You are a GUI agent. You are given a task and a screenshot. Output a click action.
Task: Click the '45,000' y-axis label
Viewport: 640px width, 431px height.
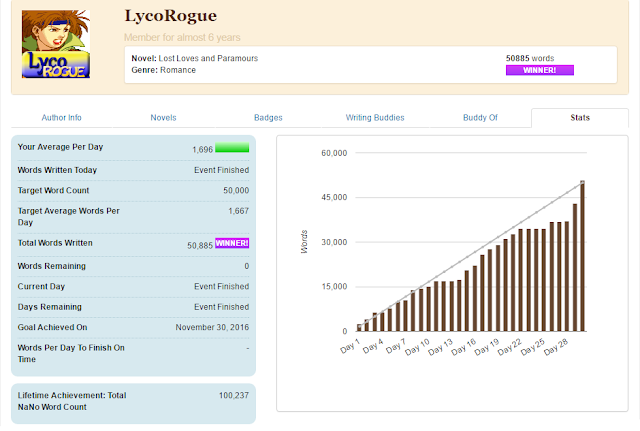tap(334, 198)
